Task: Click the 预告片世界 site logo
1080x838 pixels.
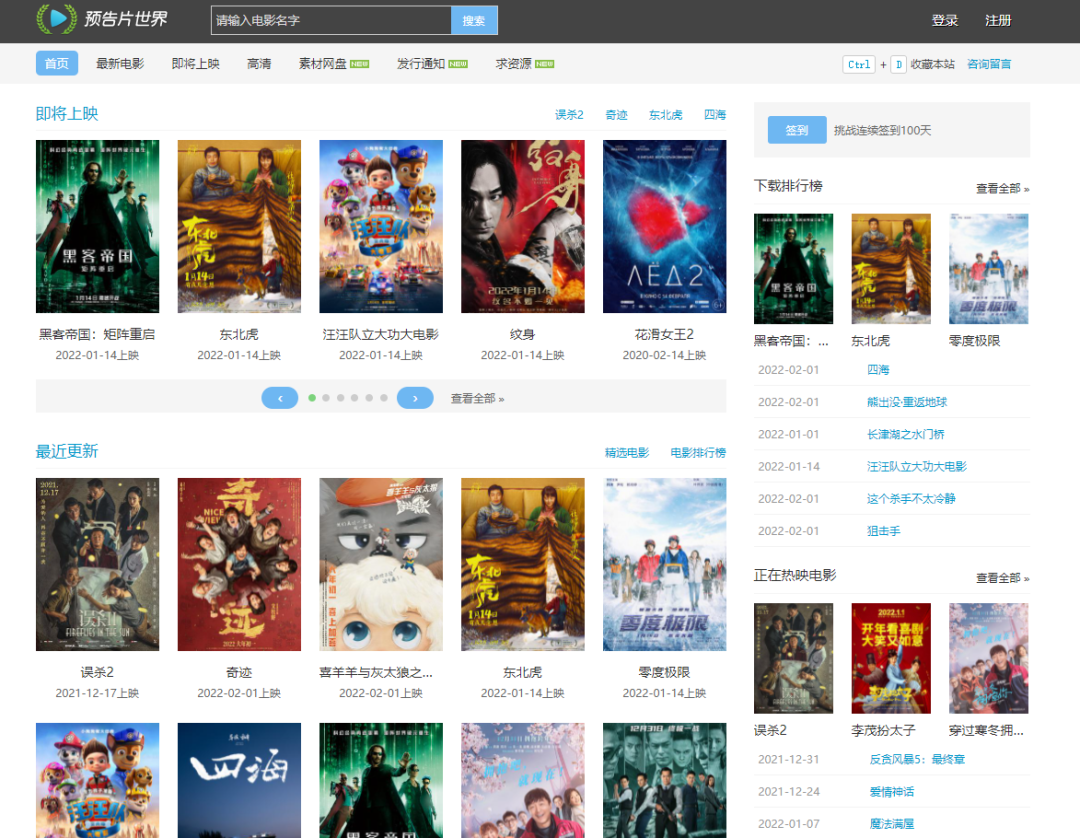Action: [x=102, y=19]
